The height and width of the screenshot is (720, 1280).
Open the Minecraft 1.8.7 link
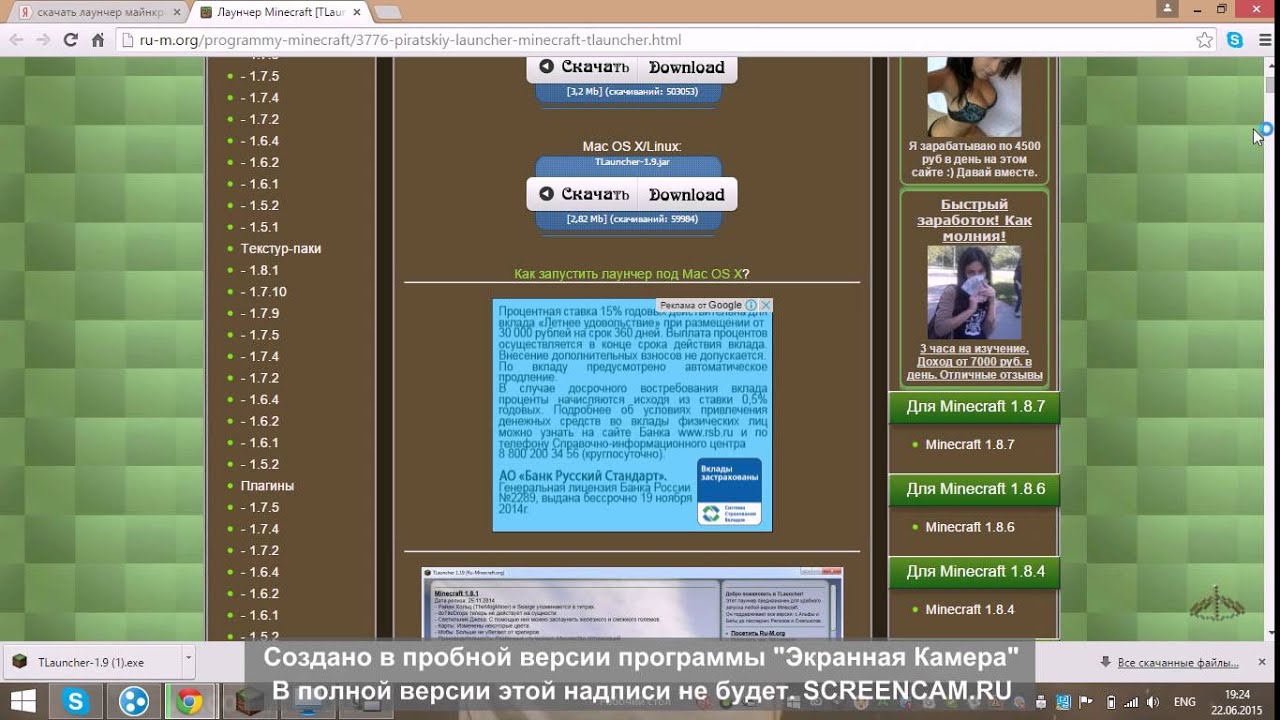pyautogui.click(x=970, y=444)
